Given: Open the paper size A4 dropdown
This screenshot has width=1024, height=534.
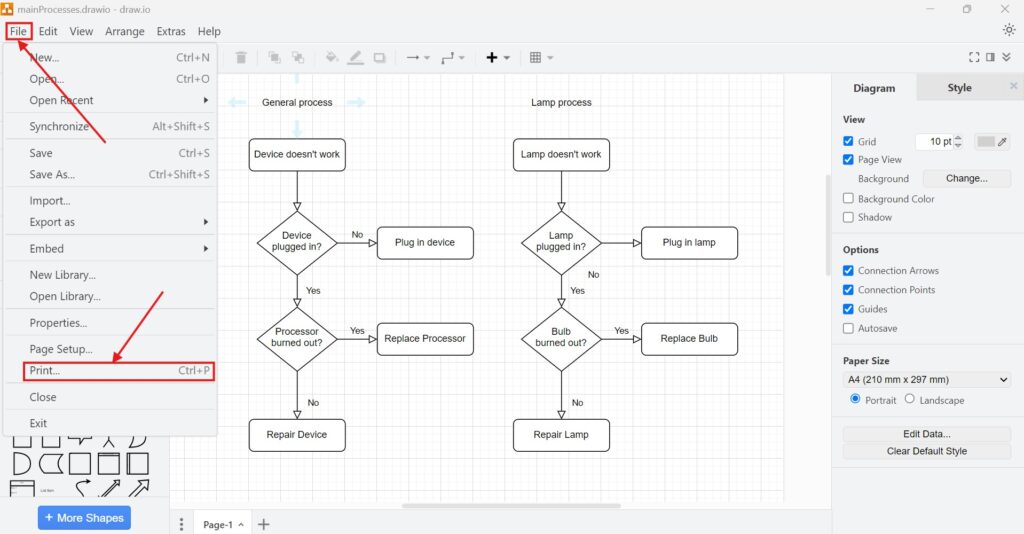Looking at the screenshot, I should [x=927, y=380].
